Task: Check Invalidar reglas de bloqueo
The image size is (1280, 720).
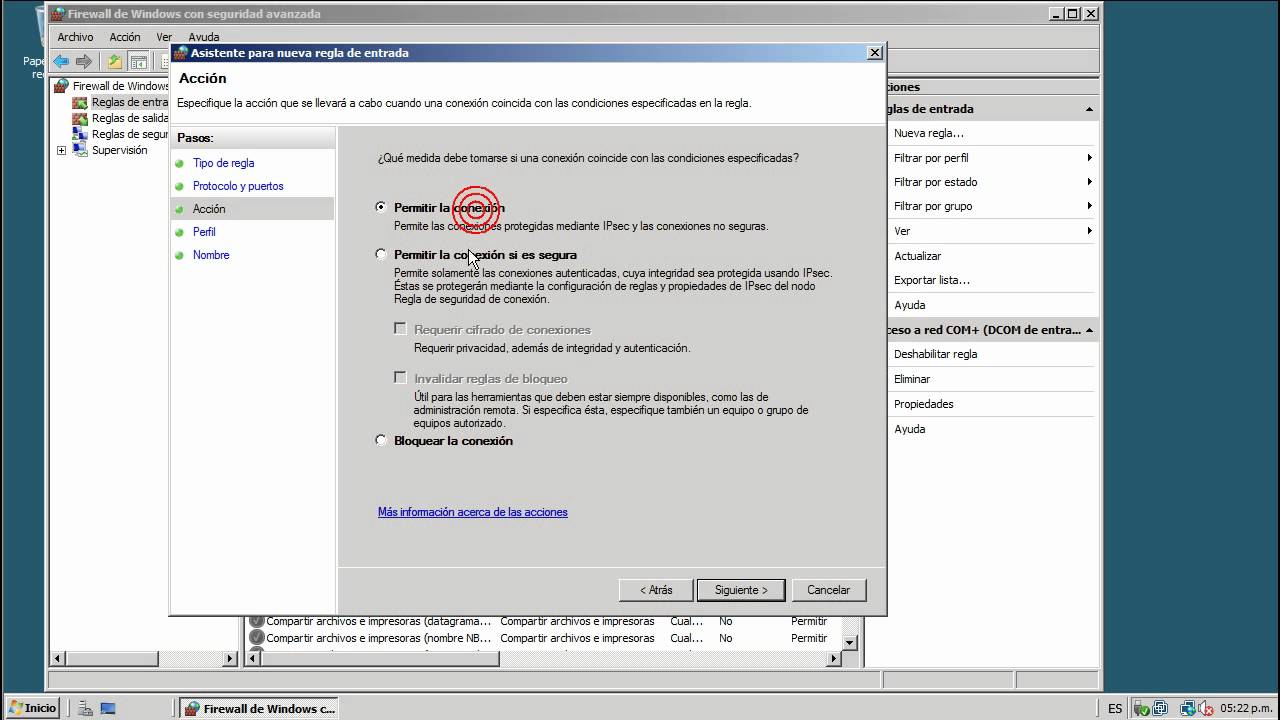Action: coord(400,377)
